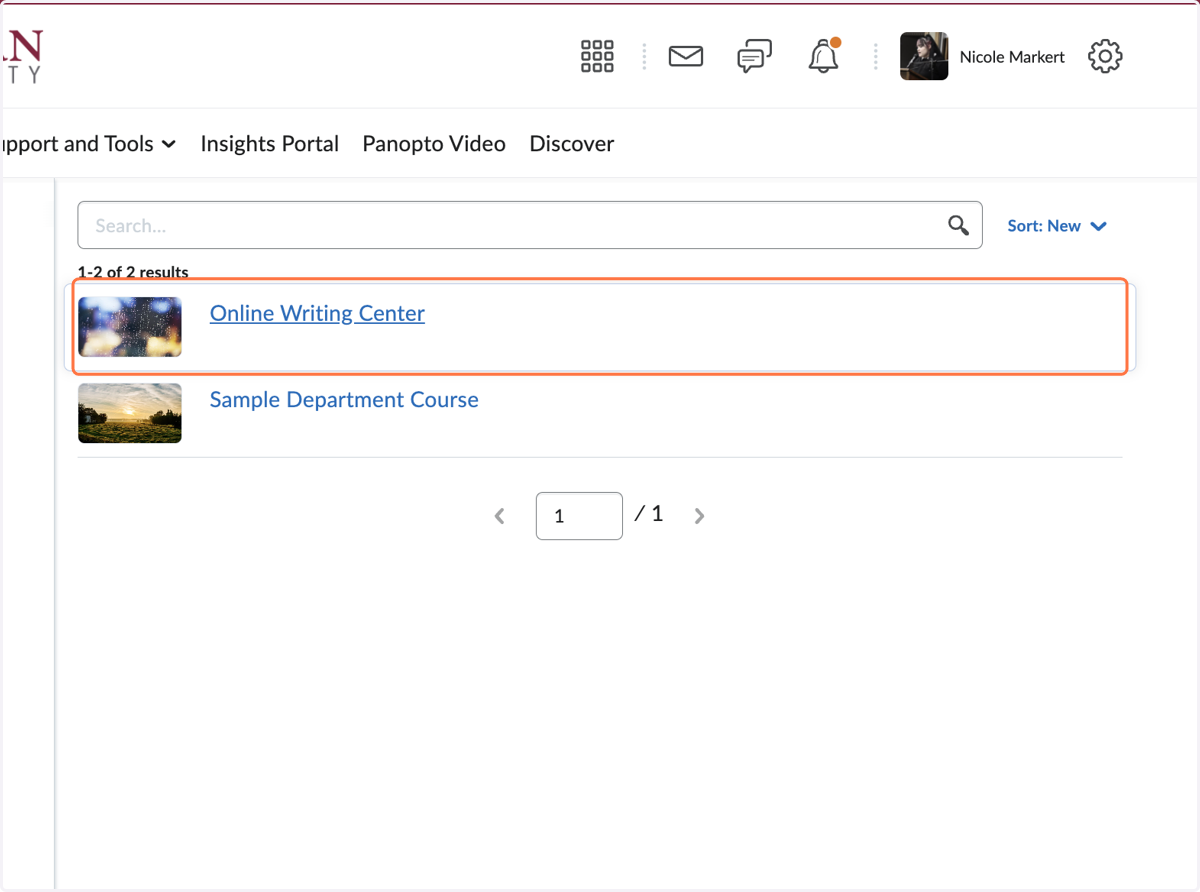Click the Online Writing Center course thumbnail
Viewport: 1200px width, 892px height.
[130, 327]
